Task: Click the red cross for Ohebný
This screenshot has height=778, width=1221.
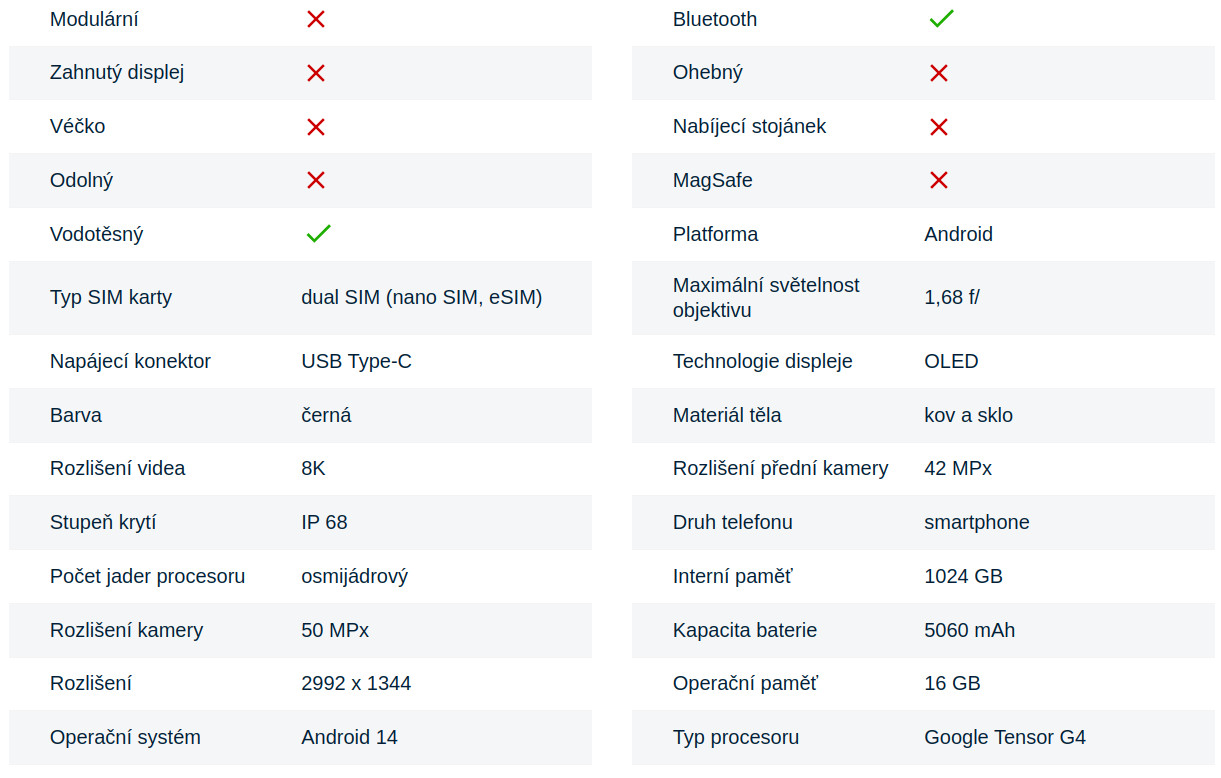Action: [939, 73]
